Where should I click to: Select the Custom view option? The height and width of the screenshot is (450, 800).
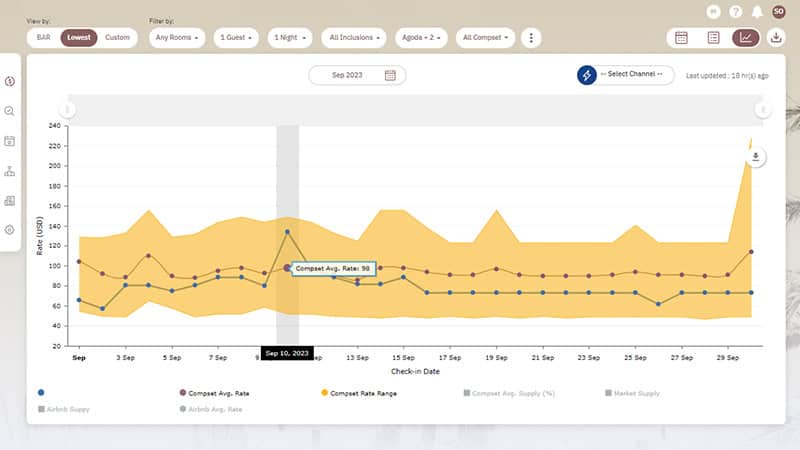[117, 38]
